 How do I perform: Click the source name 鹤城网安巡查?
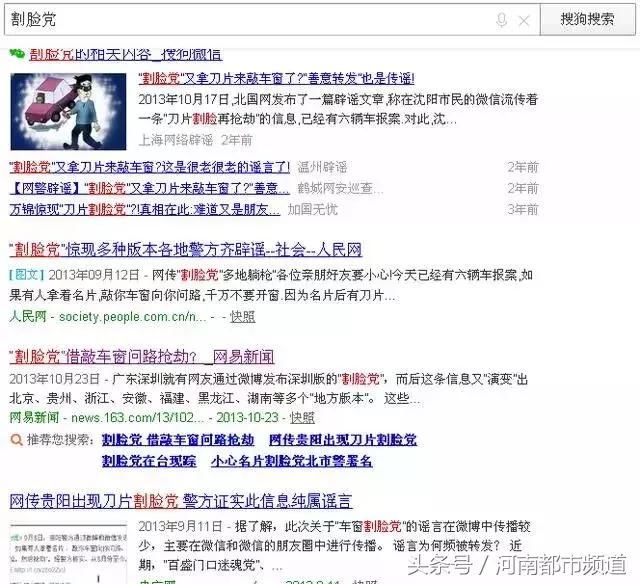tap(340, 188)
